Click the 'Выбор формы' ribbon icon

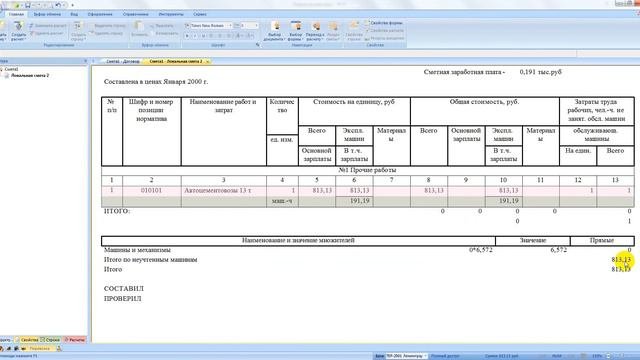pos(295,31)
